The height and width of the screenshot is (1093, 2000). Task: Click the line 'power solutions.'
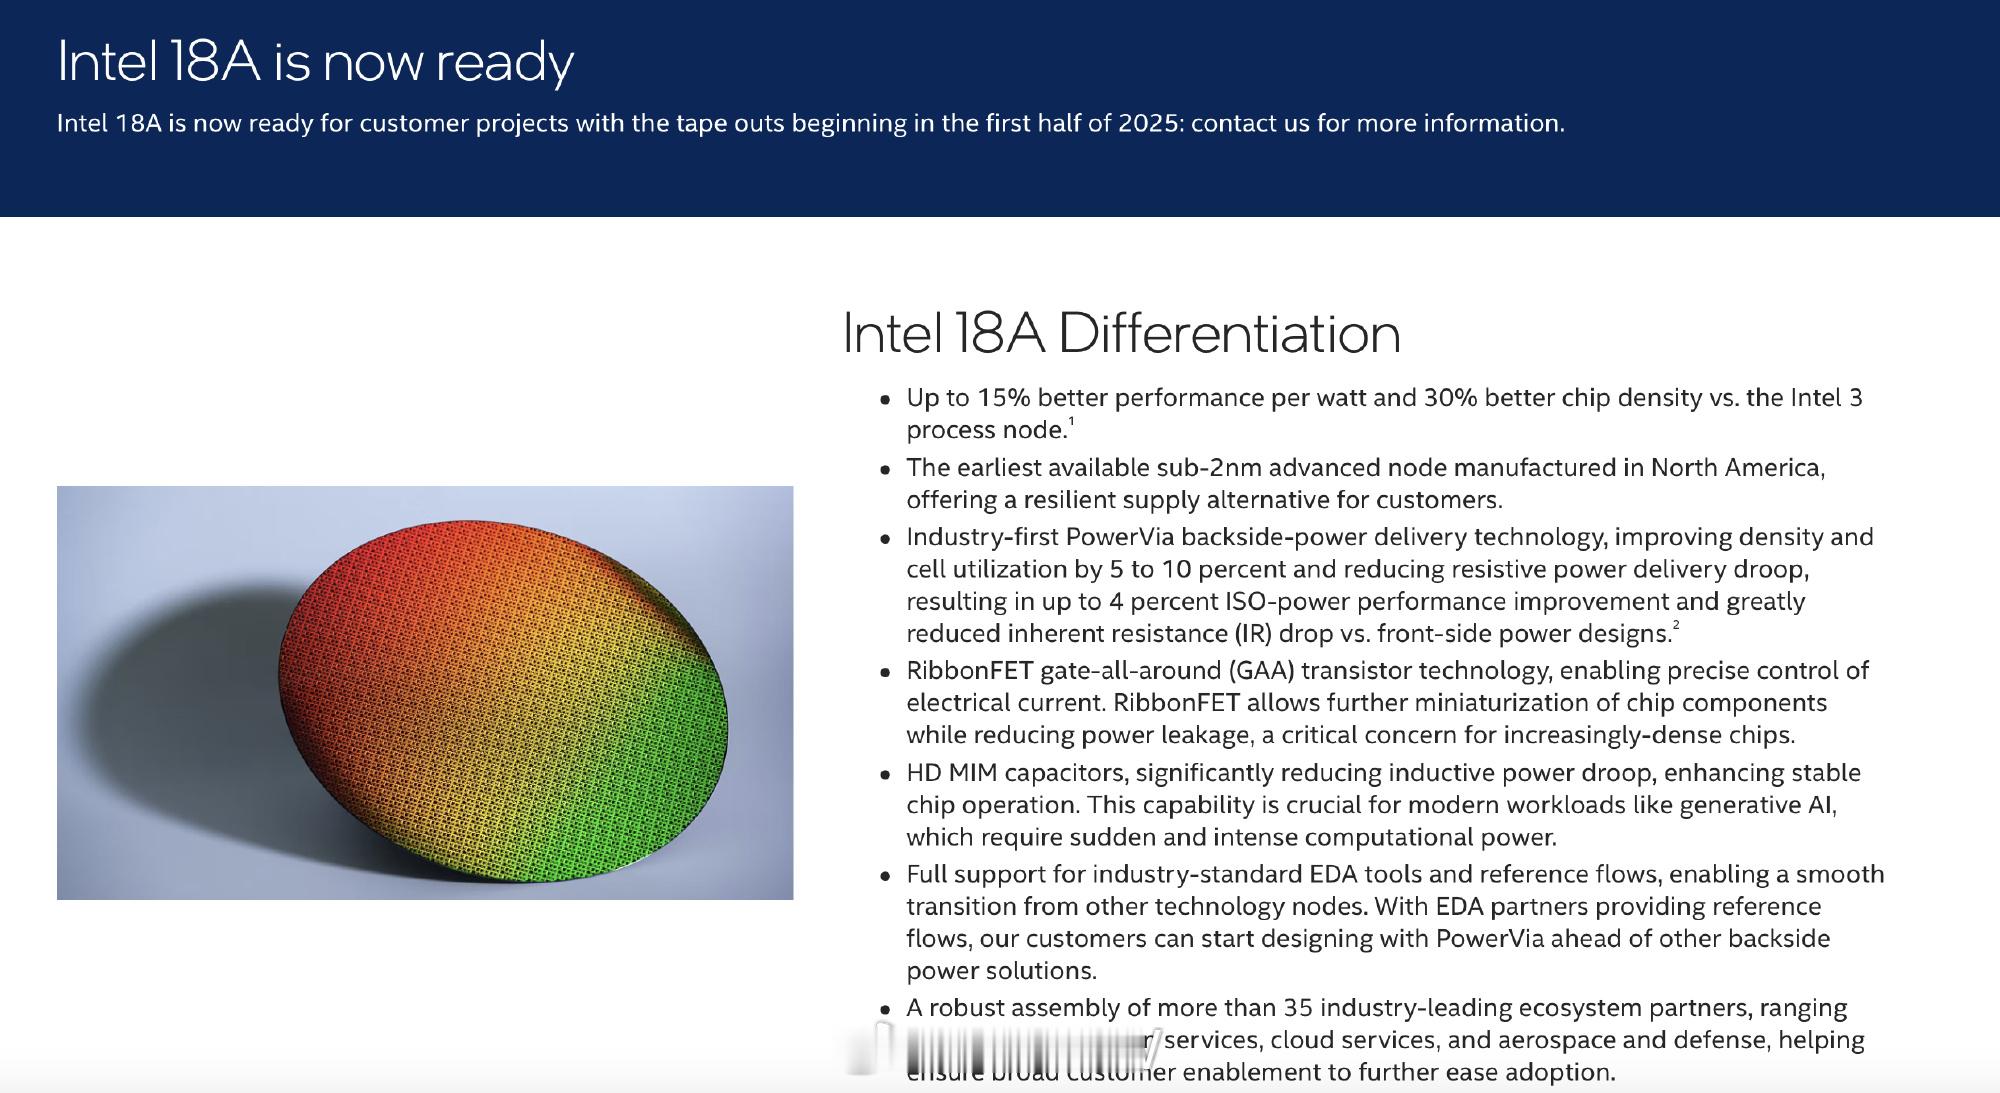pos(1002,971)
